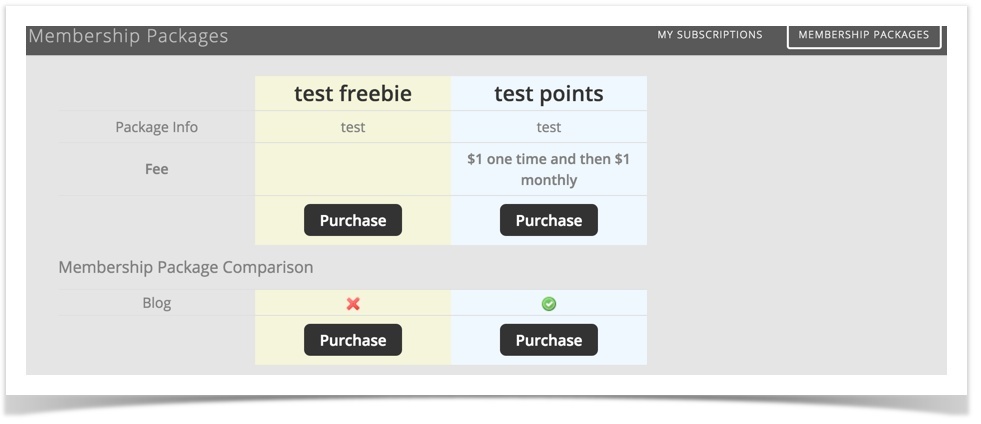Switch to the Membership Packages tab
Image resolution: width=981 pixels, height=424 pixels.
pyautogui.click(x=864, y=35)
